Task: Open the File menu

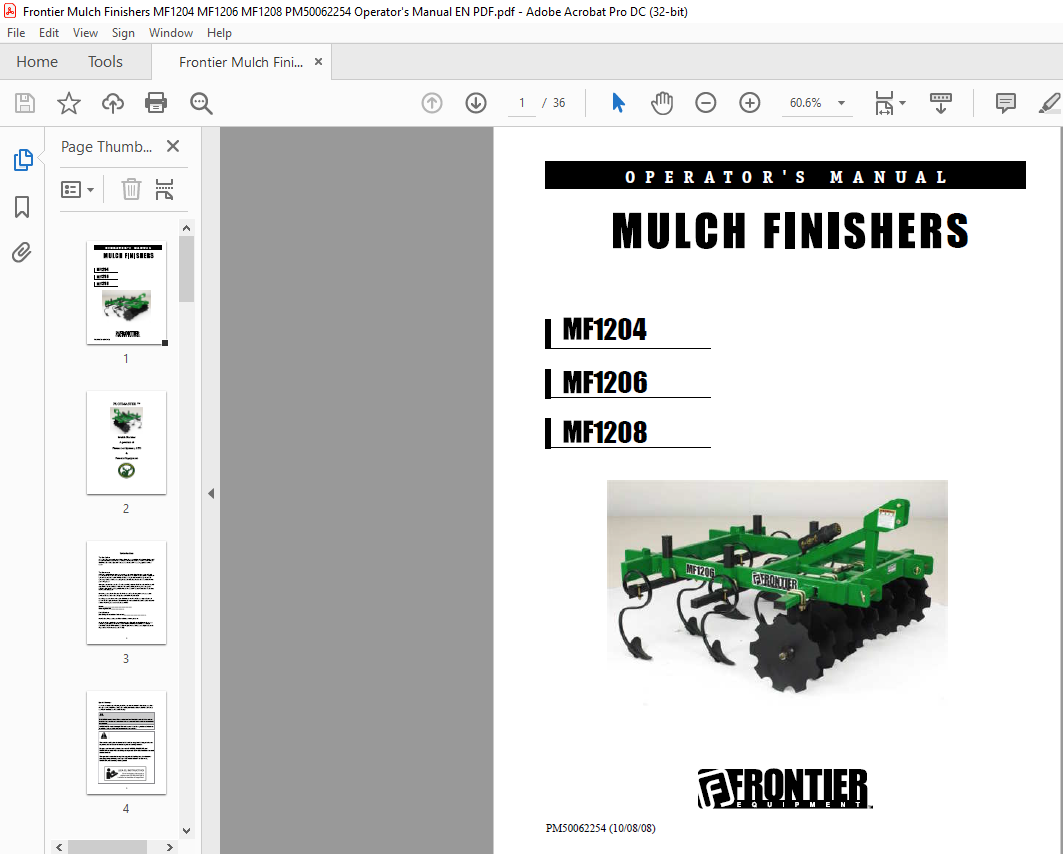Action: (x=16, y=33)
